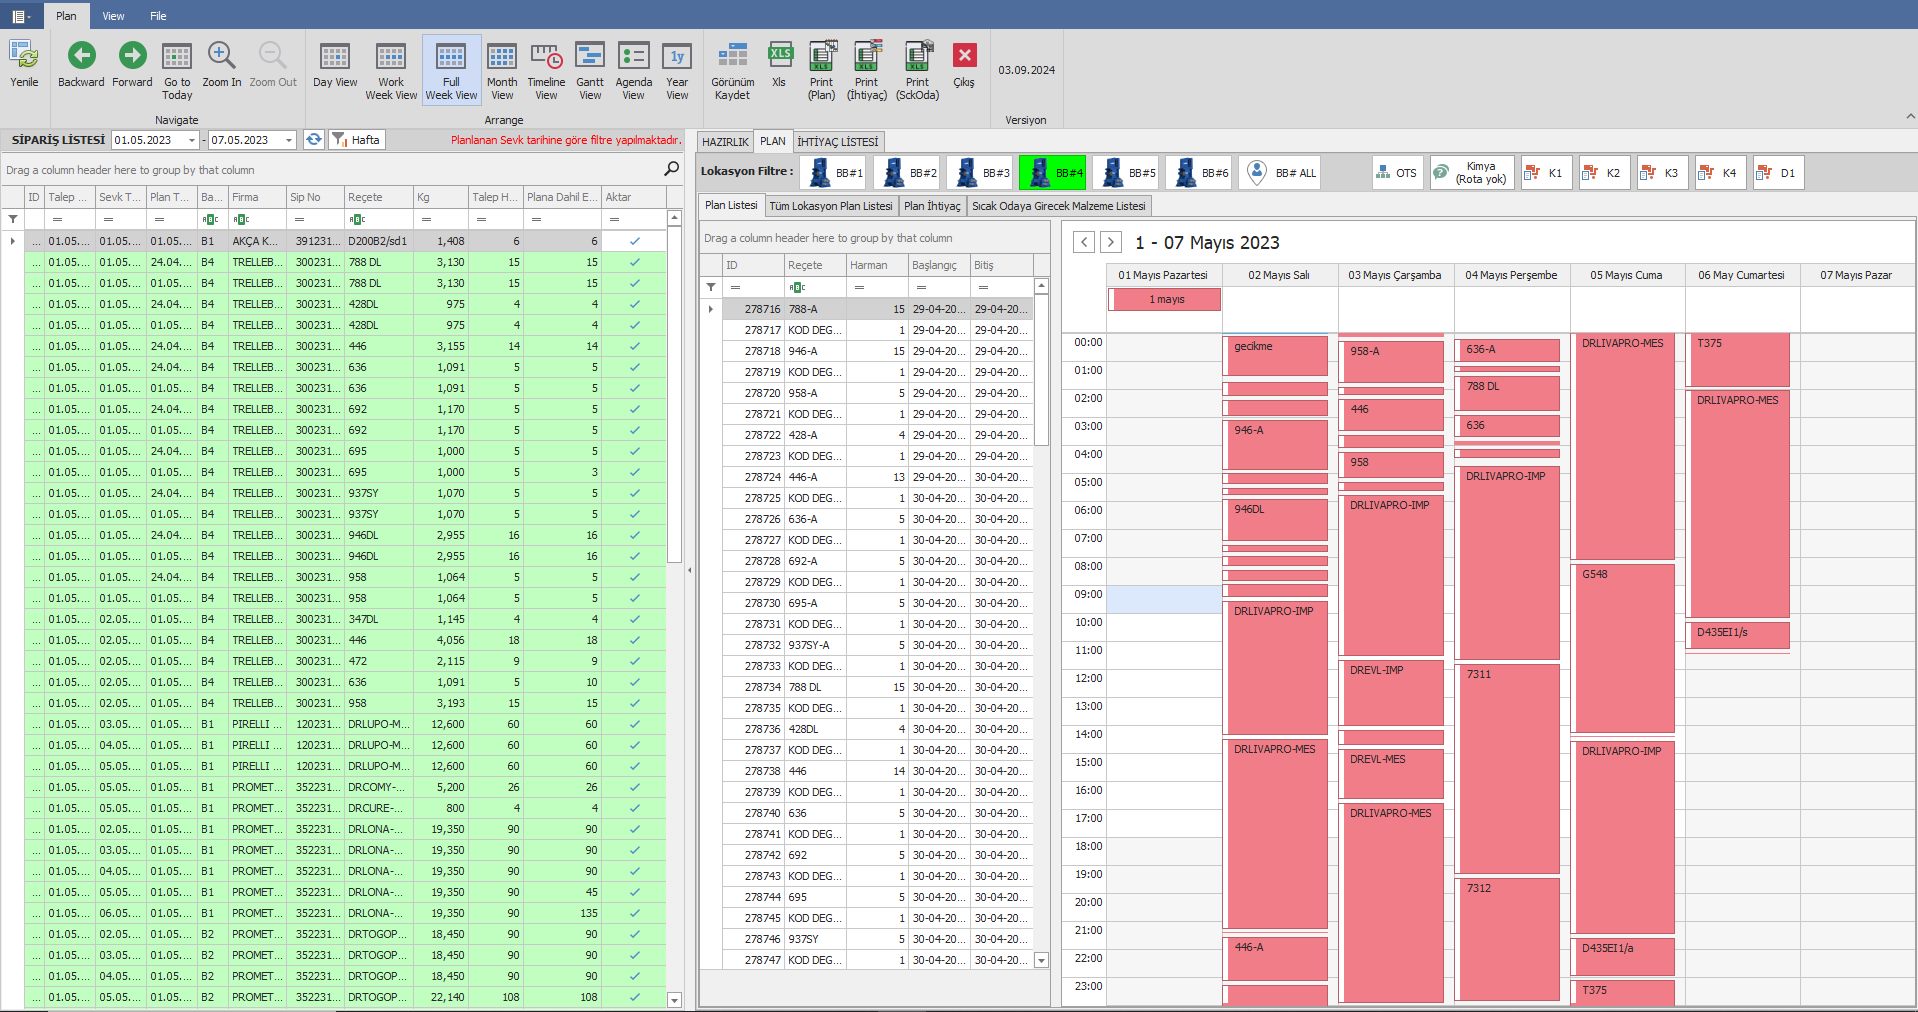The height and width of the screenshot is (1012, 1918).
Task: Collapse the ribbon with the chevron
Action: (x=1910, y=118)
